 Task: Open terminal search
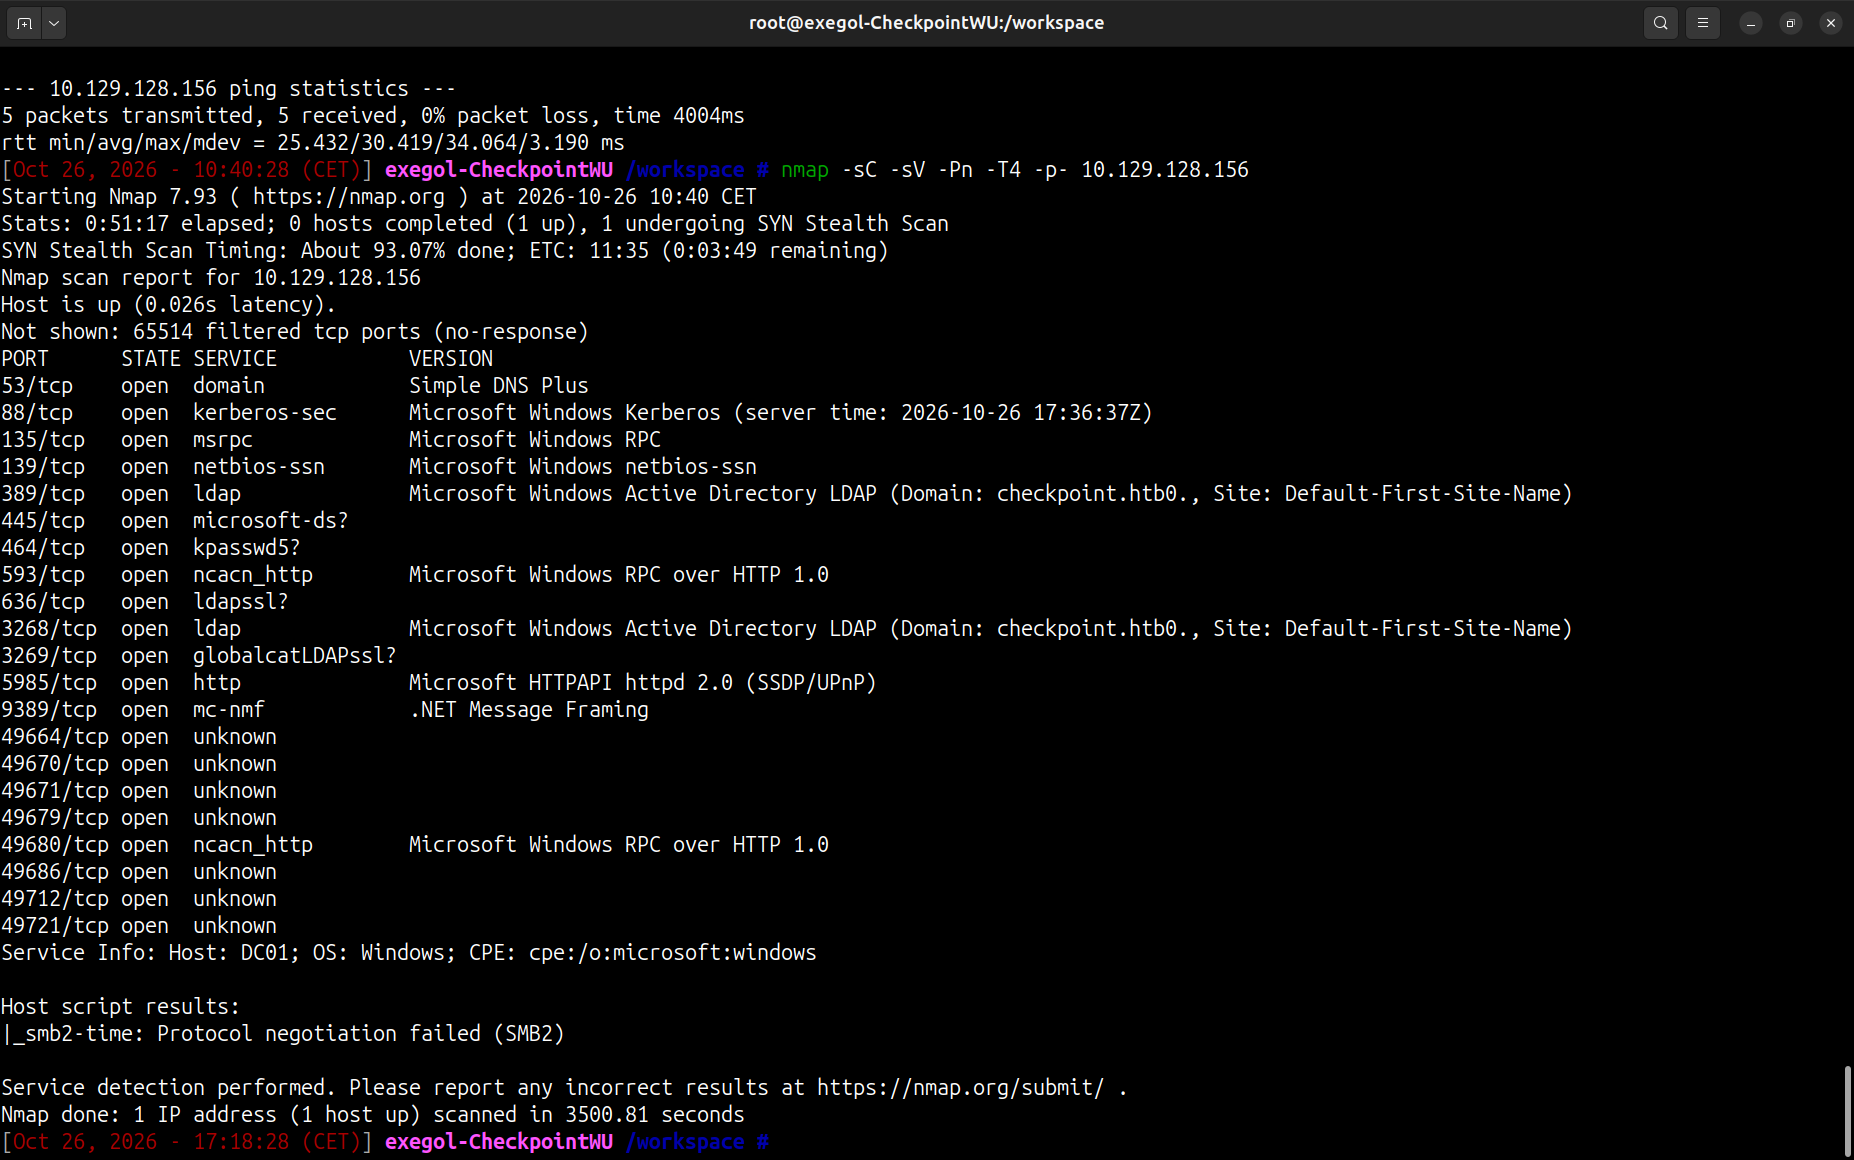(x=1661, y=23)
